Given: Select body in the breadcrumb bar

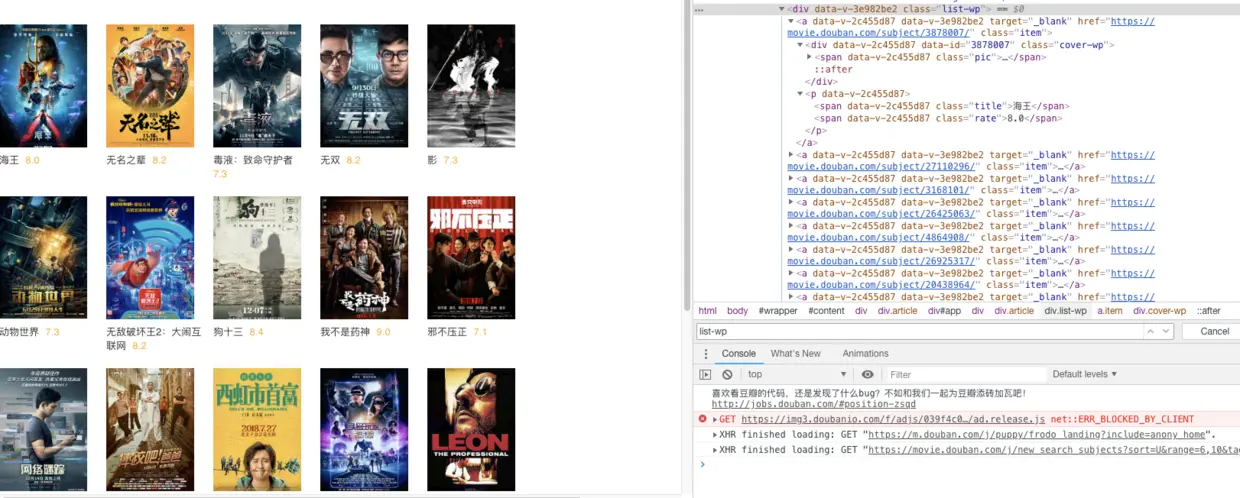Looking at the screenshot, I should pos(737,311).
